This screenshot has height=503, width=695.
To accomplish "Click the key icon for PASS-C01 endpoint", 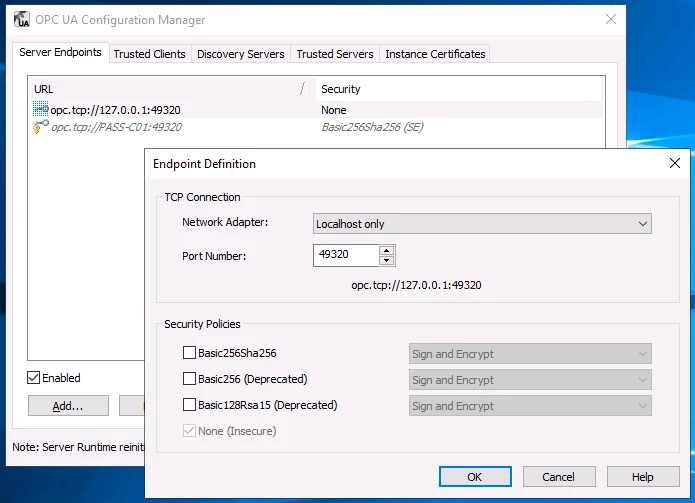I will (41, 127).
